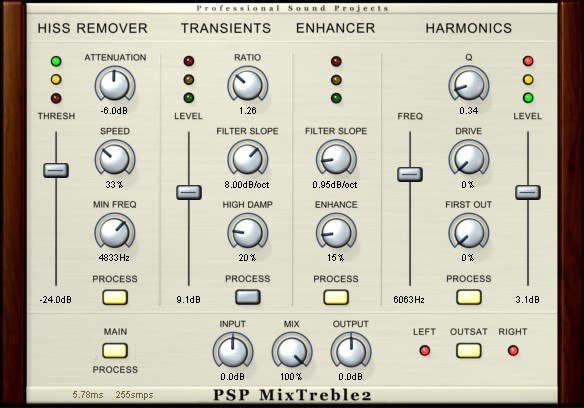
Task: Click the red LED in Harmonics
Action: pos(528,61)
